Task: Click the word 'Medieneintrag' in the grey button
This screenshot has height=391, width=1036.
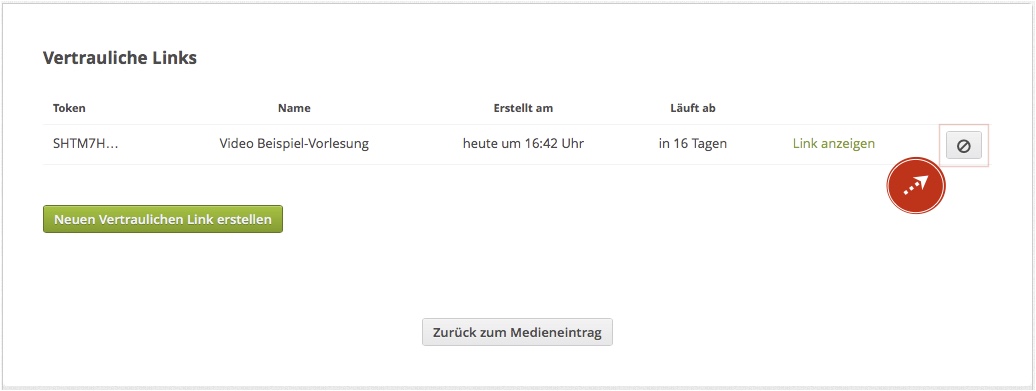Action: pos(556,332)
